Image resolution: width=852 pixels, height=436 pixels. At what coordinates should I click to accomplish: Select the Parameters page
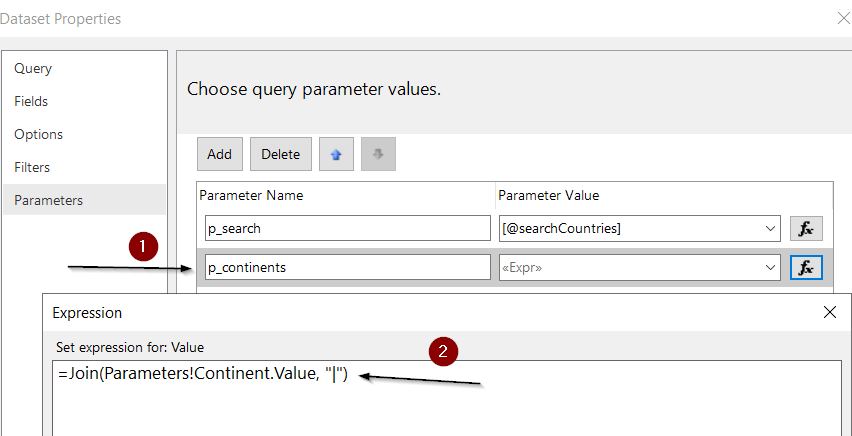48,200
